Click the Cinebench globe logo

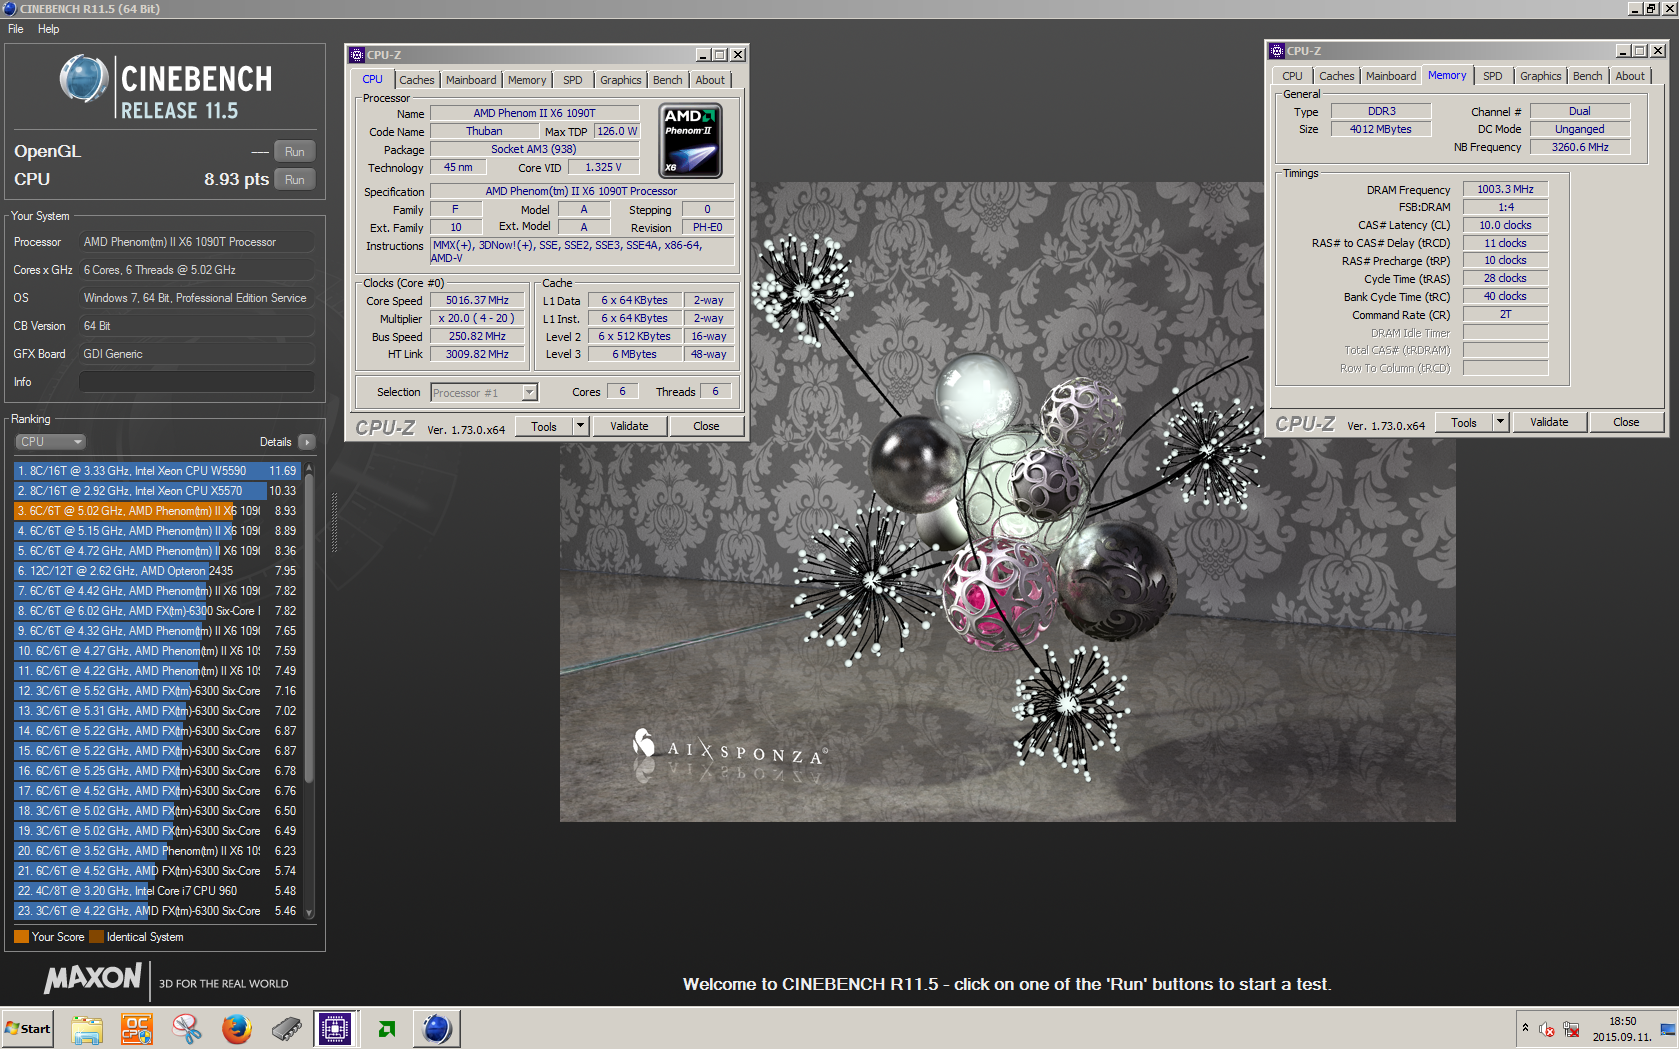pyautogui.click(x=84, y=79)
